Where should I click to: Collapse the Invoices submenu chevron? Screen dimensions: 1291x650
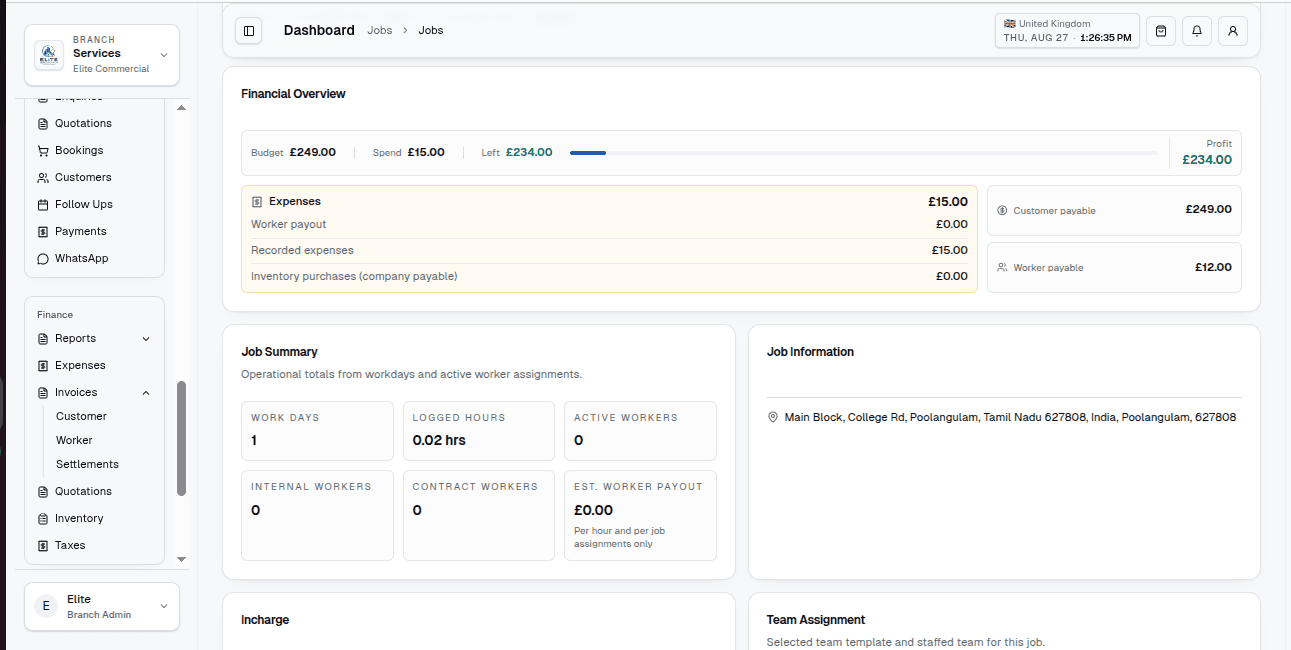(x=146, y=393)
